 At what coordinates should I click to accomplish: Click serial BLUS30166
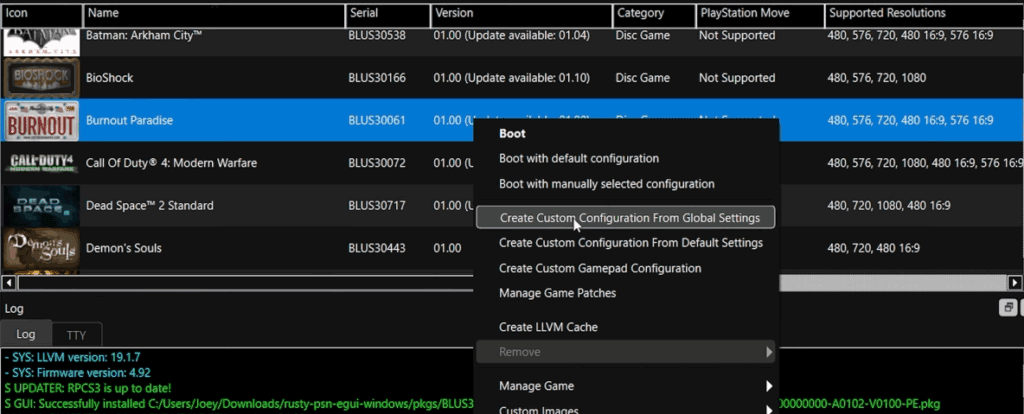click(x=377, y=78)
